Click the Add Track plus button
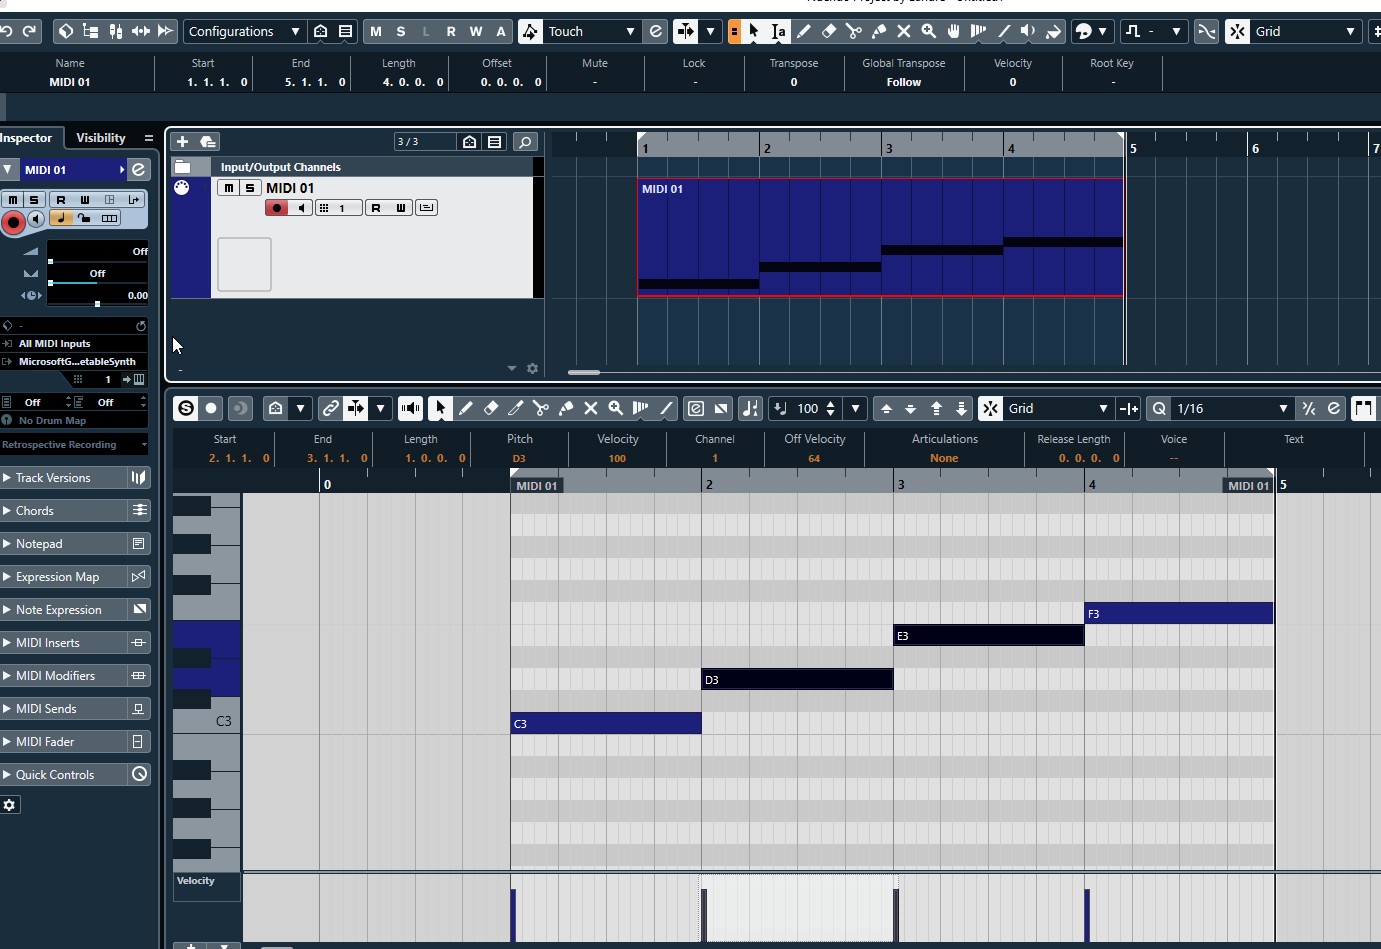The height and width of the screenshot is (949, 1381). pos(182,142)
